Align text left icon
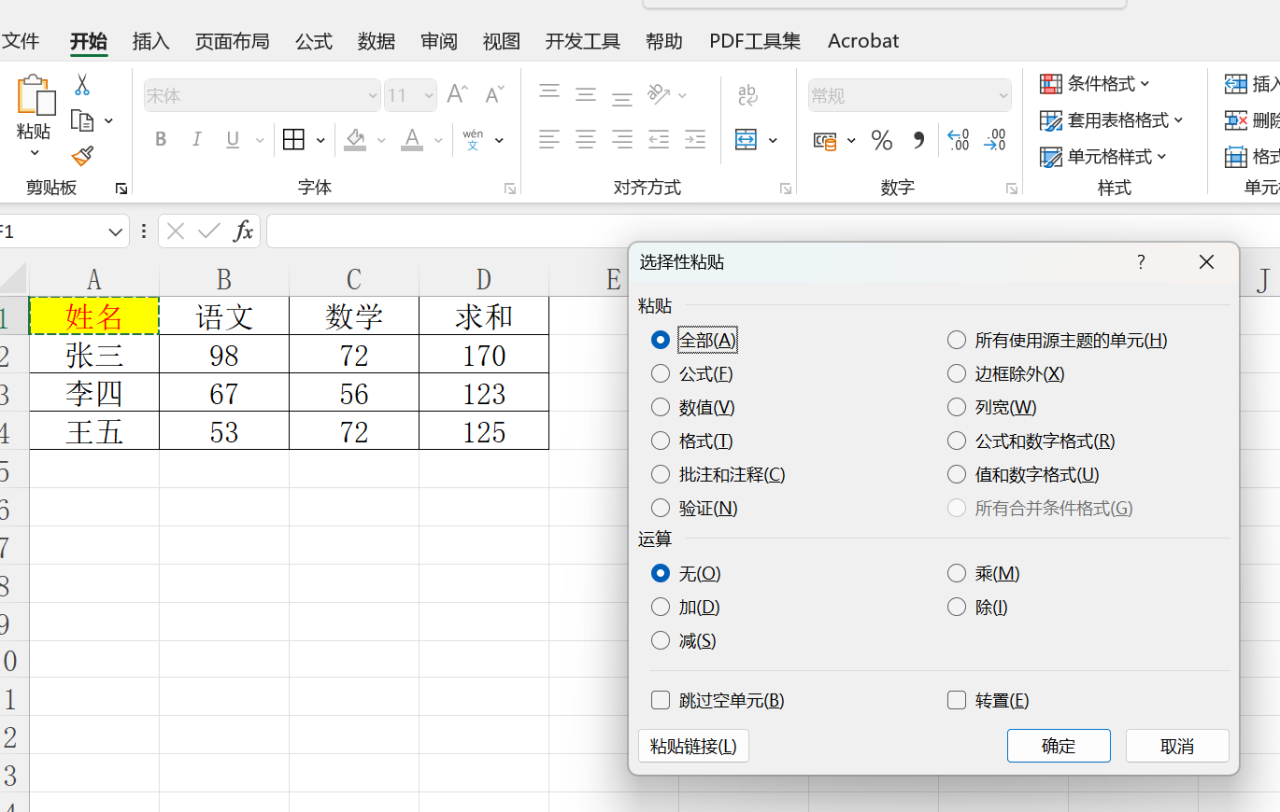The image size is (1280, 812). (549, 140)
